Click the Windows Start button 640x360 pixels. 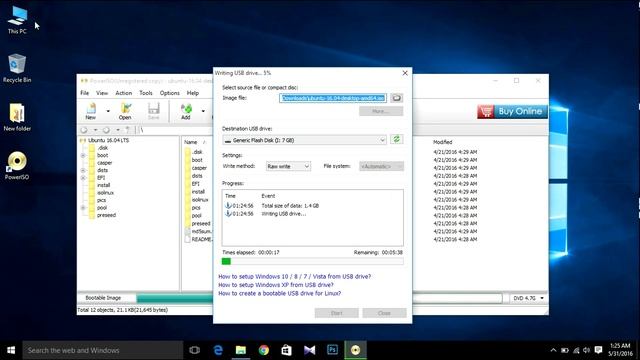11,350
